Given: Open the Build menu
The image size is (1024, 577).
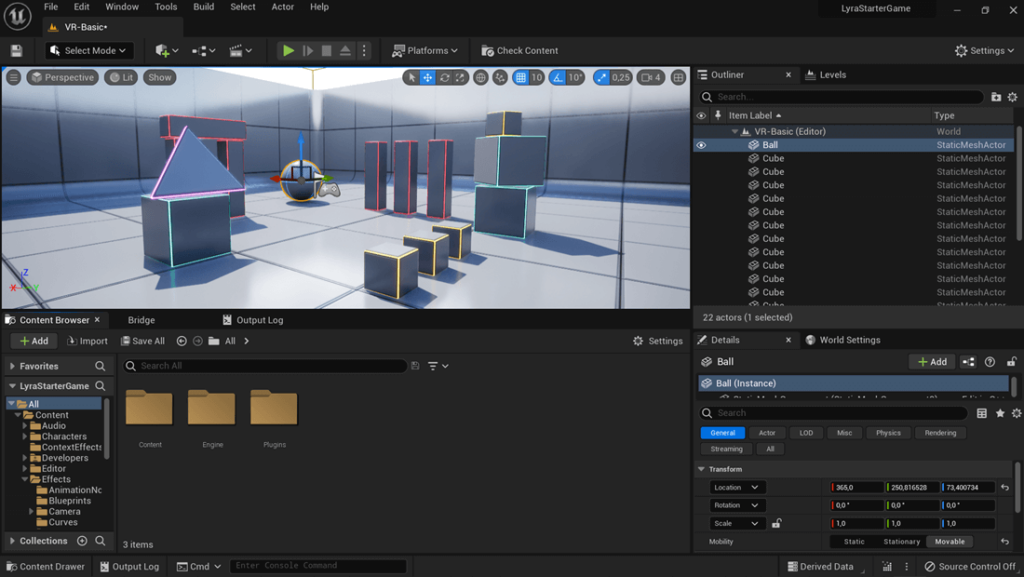Looking at the screenshot, I should pyautogui.click(x=203, y=7).
